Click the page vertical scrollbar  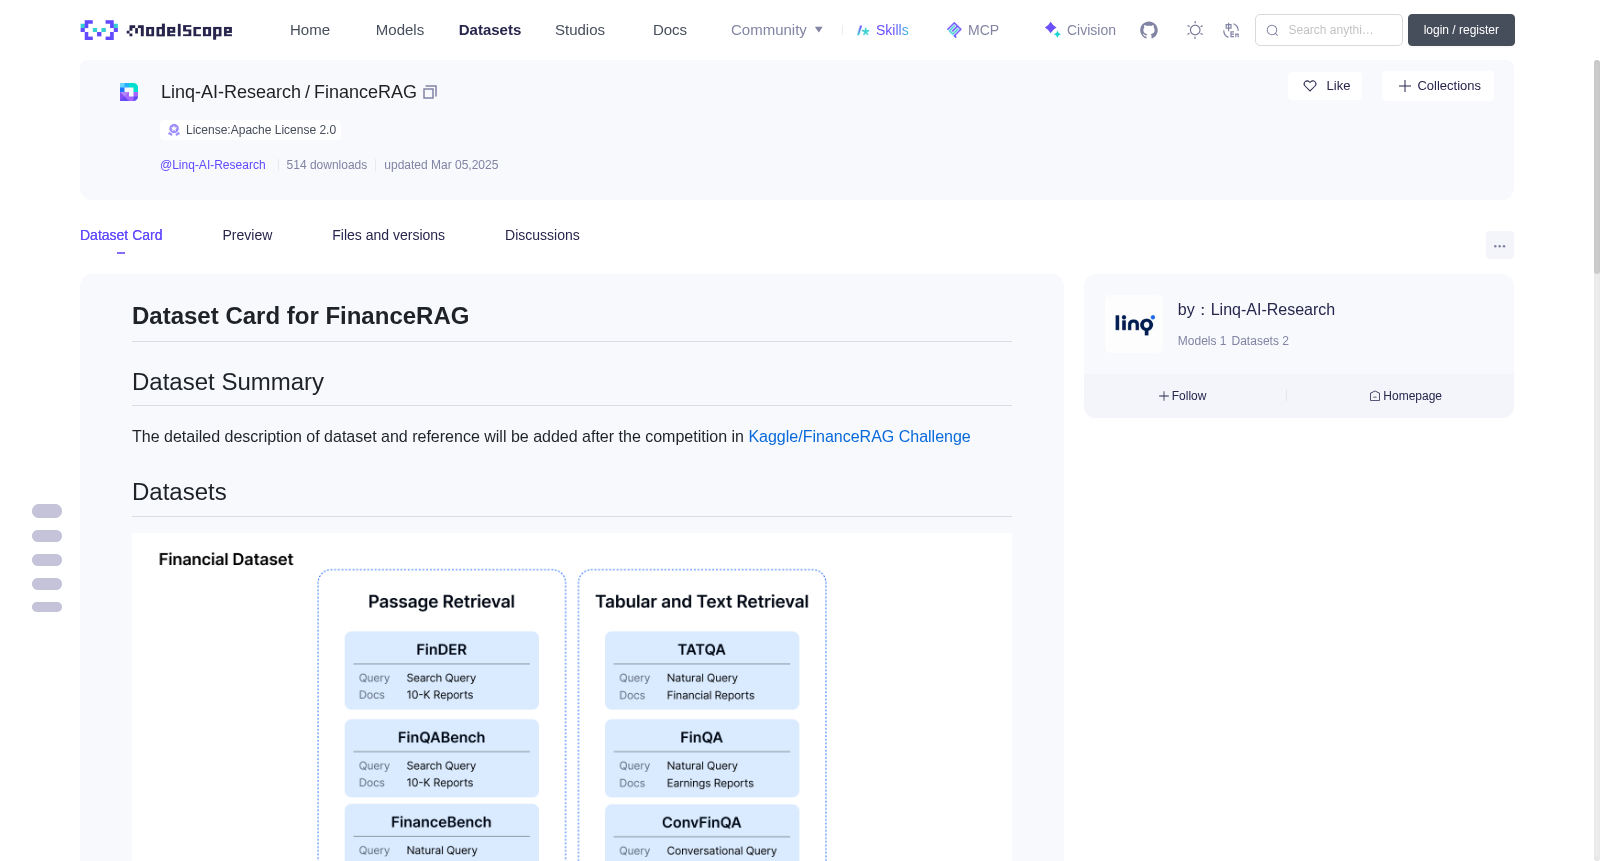1596,165
